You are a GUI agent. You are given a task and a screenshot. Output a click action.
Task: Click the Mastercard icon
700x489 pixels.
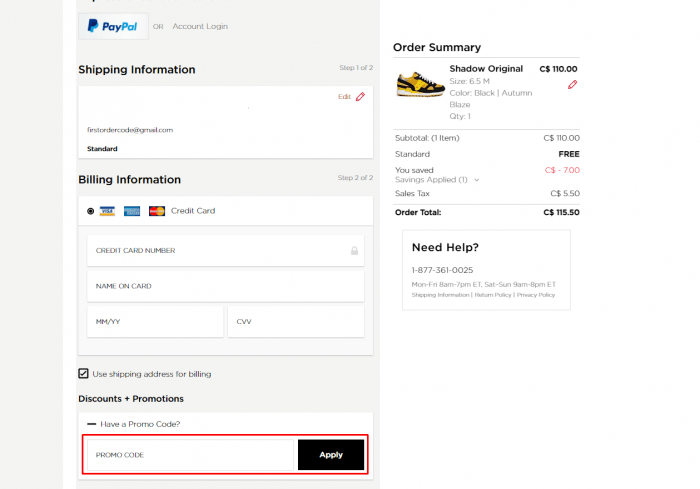157,211
